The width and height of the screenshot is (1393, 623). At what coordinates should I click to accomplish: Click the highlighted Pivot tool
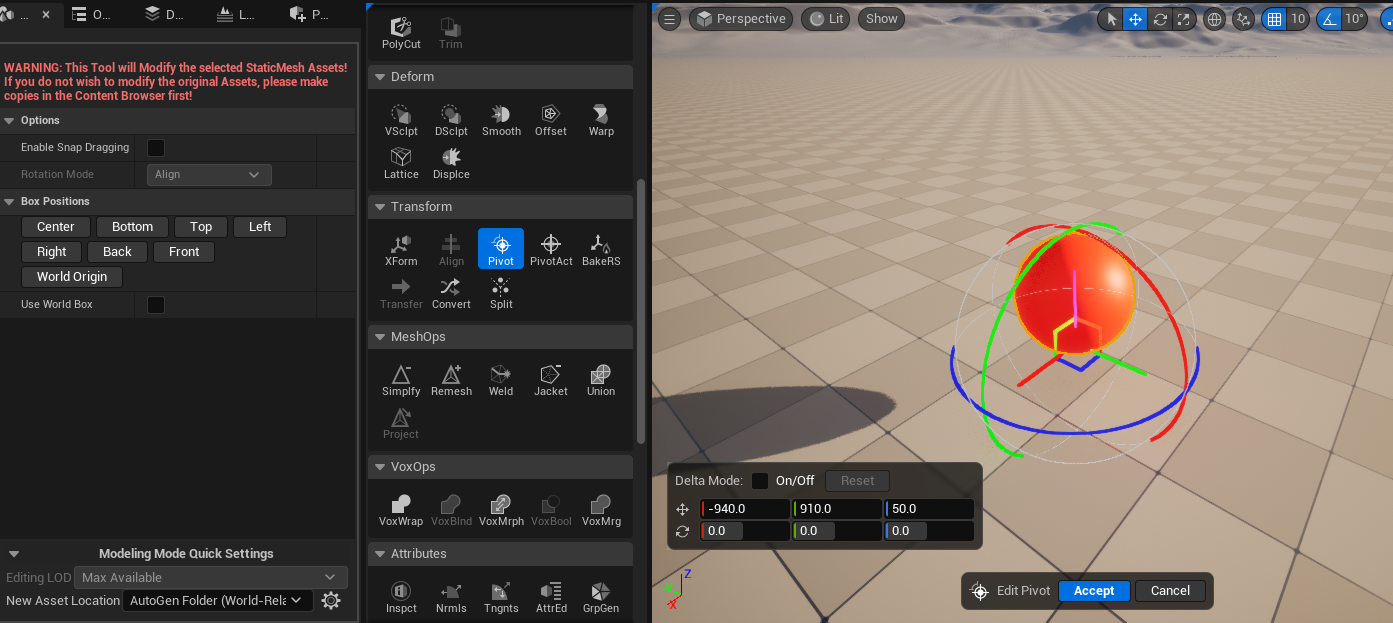click(501, 249)
